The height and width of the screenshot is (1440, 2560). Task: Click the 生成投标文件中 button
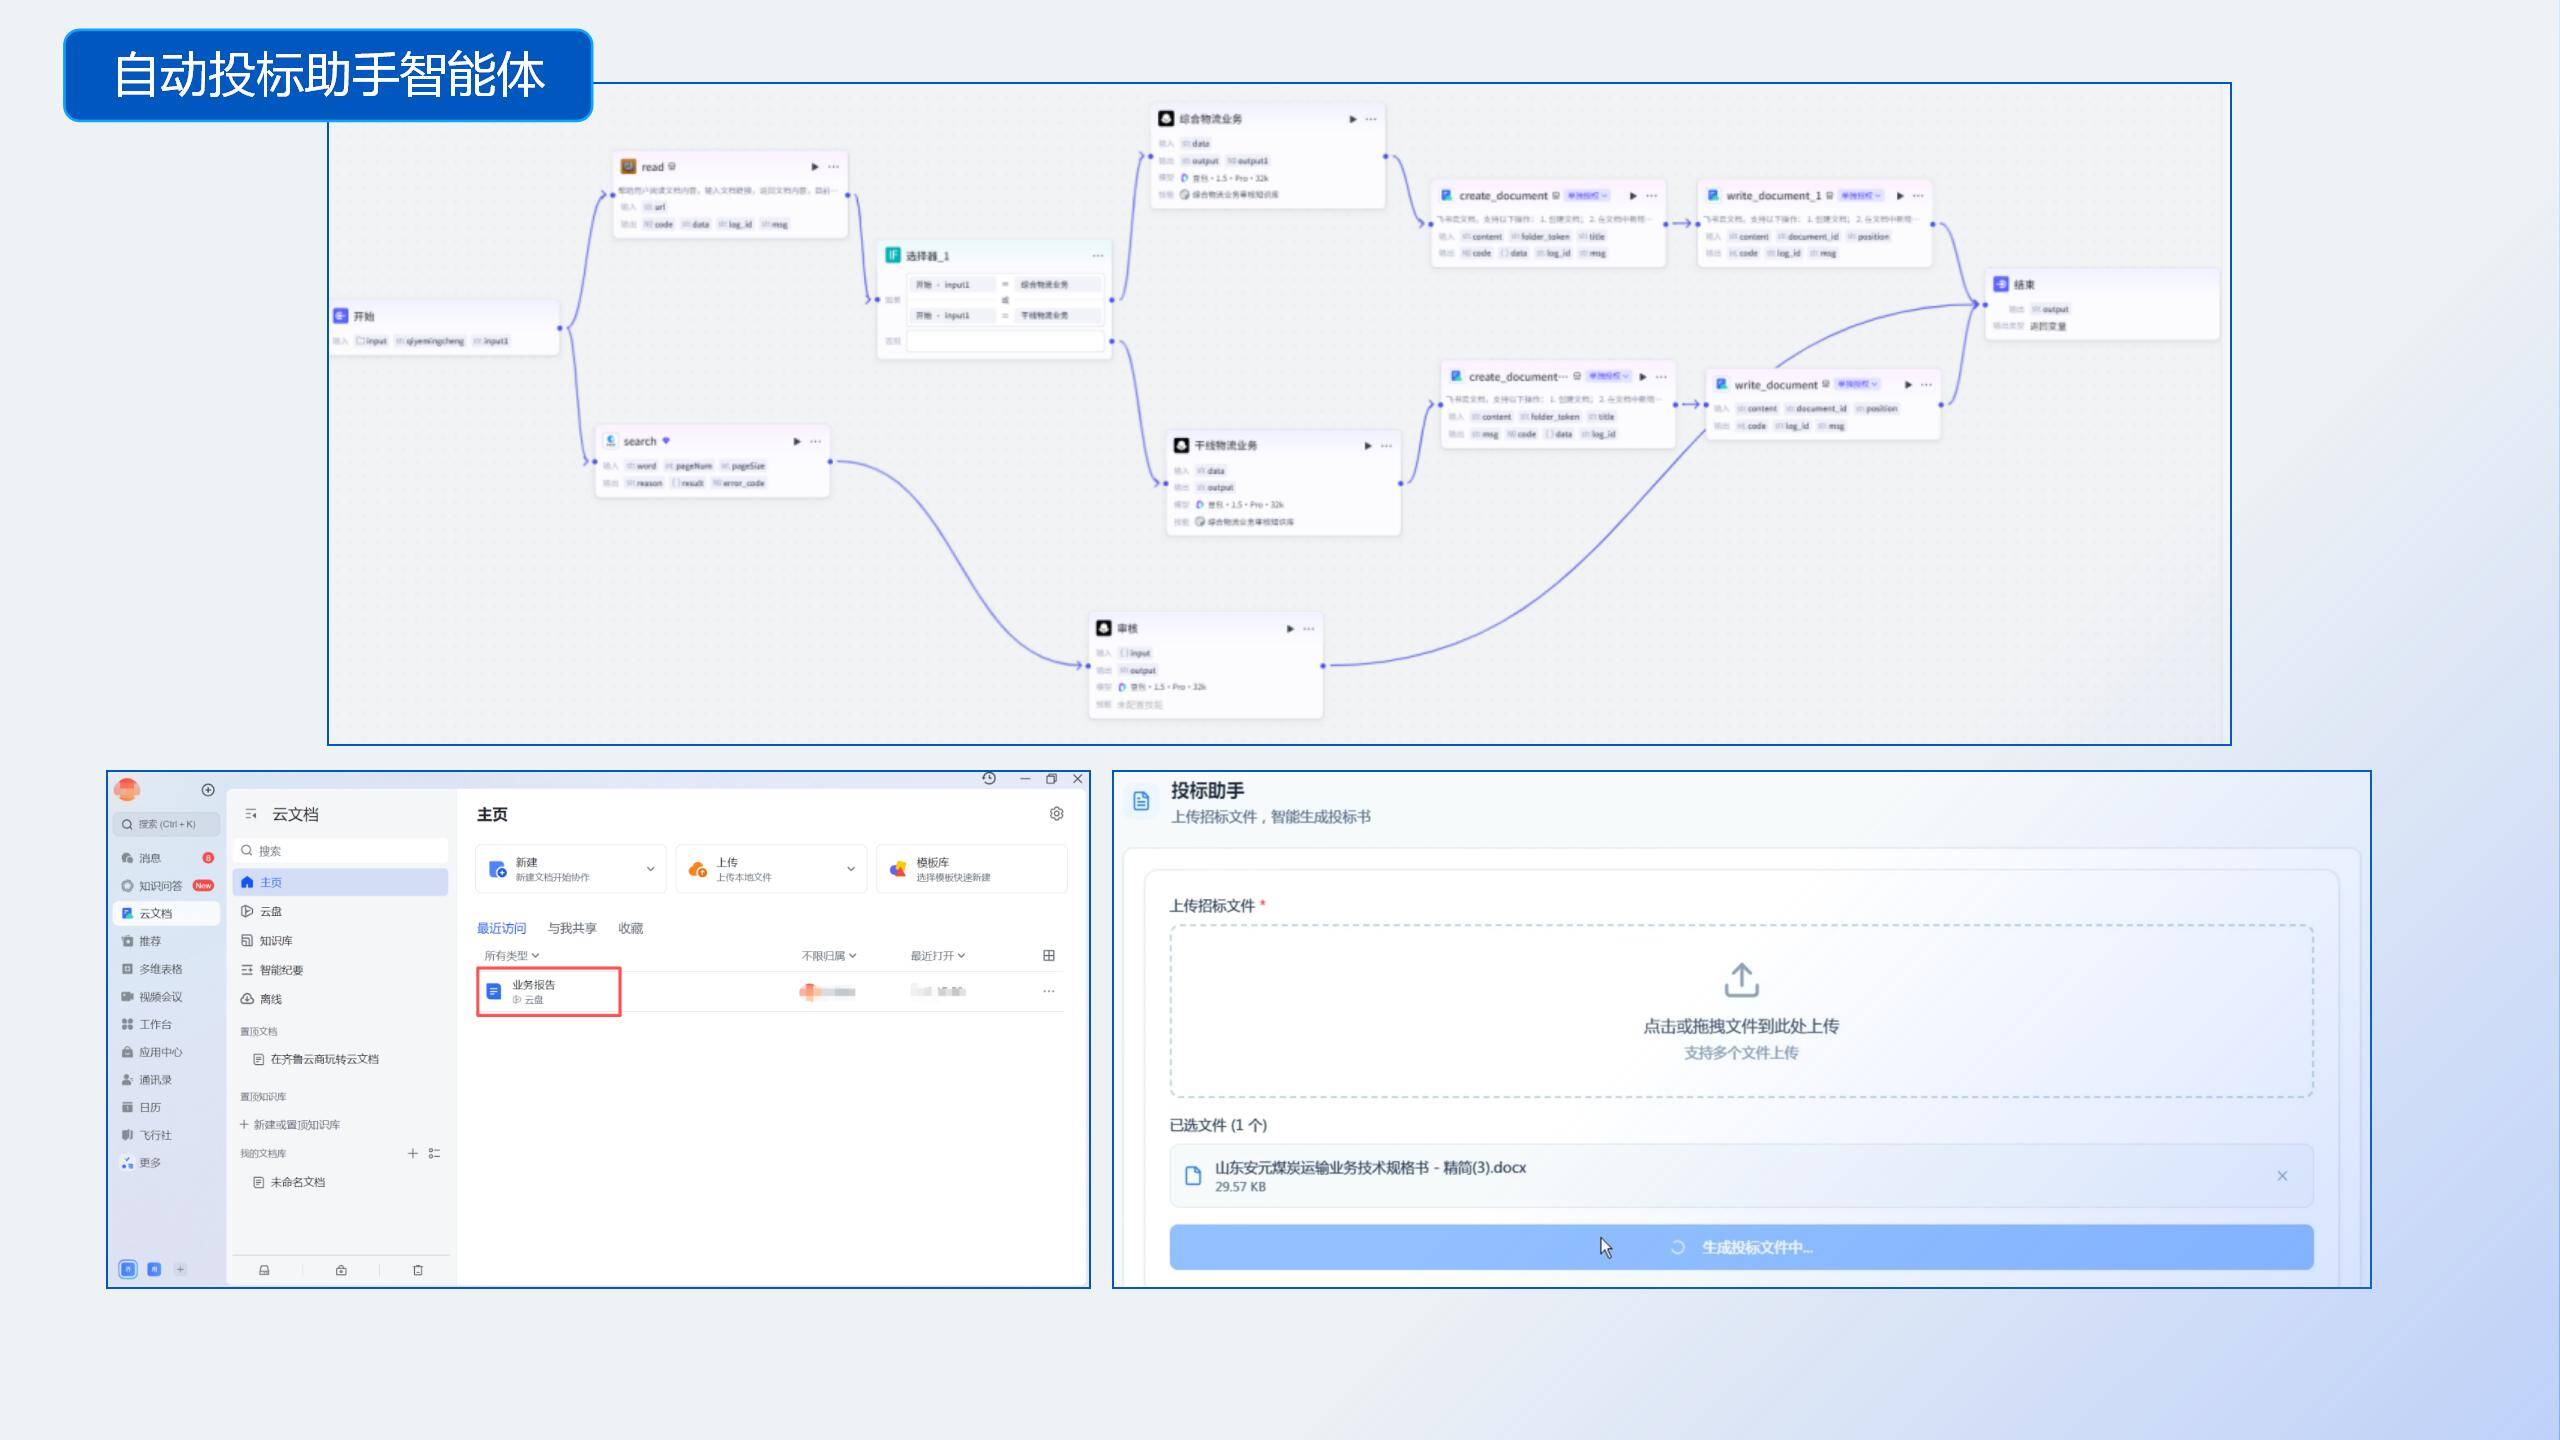click(x=1741, y=1247)
